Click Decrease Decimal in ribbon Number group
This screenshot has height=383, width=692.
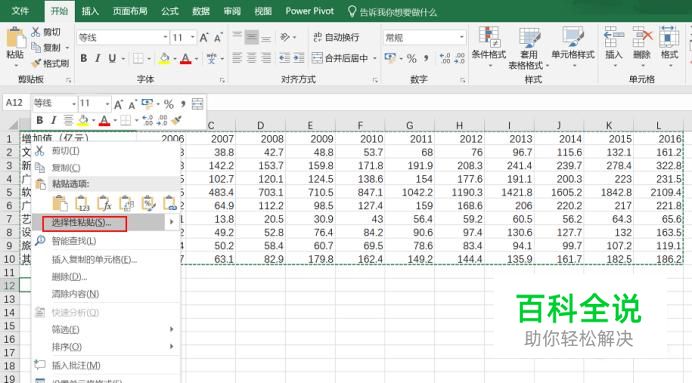pos(459,58)
